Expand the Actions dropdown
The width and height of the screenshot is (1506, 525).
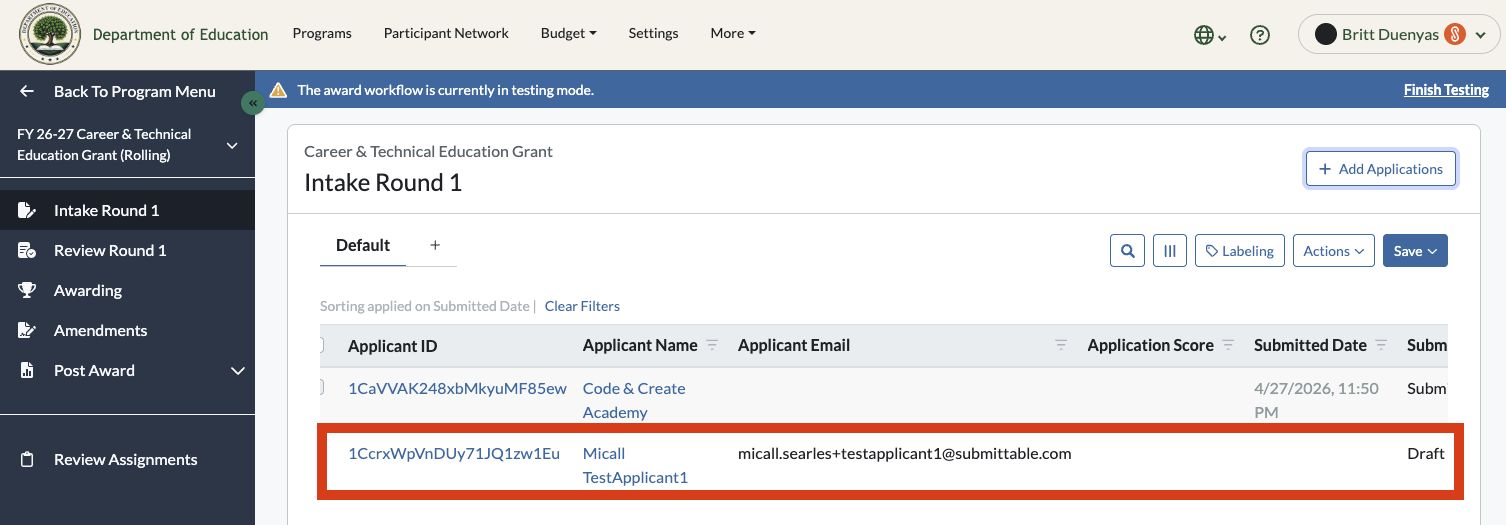click(1334, 251)
